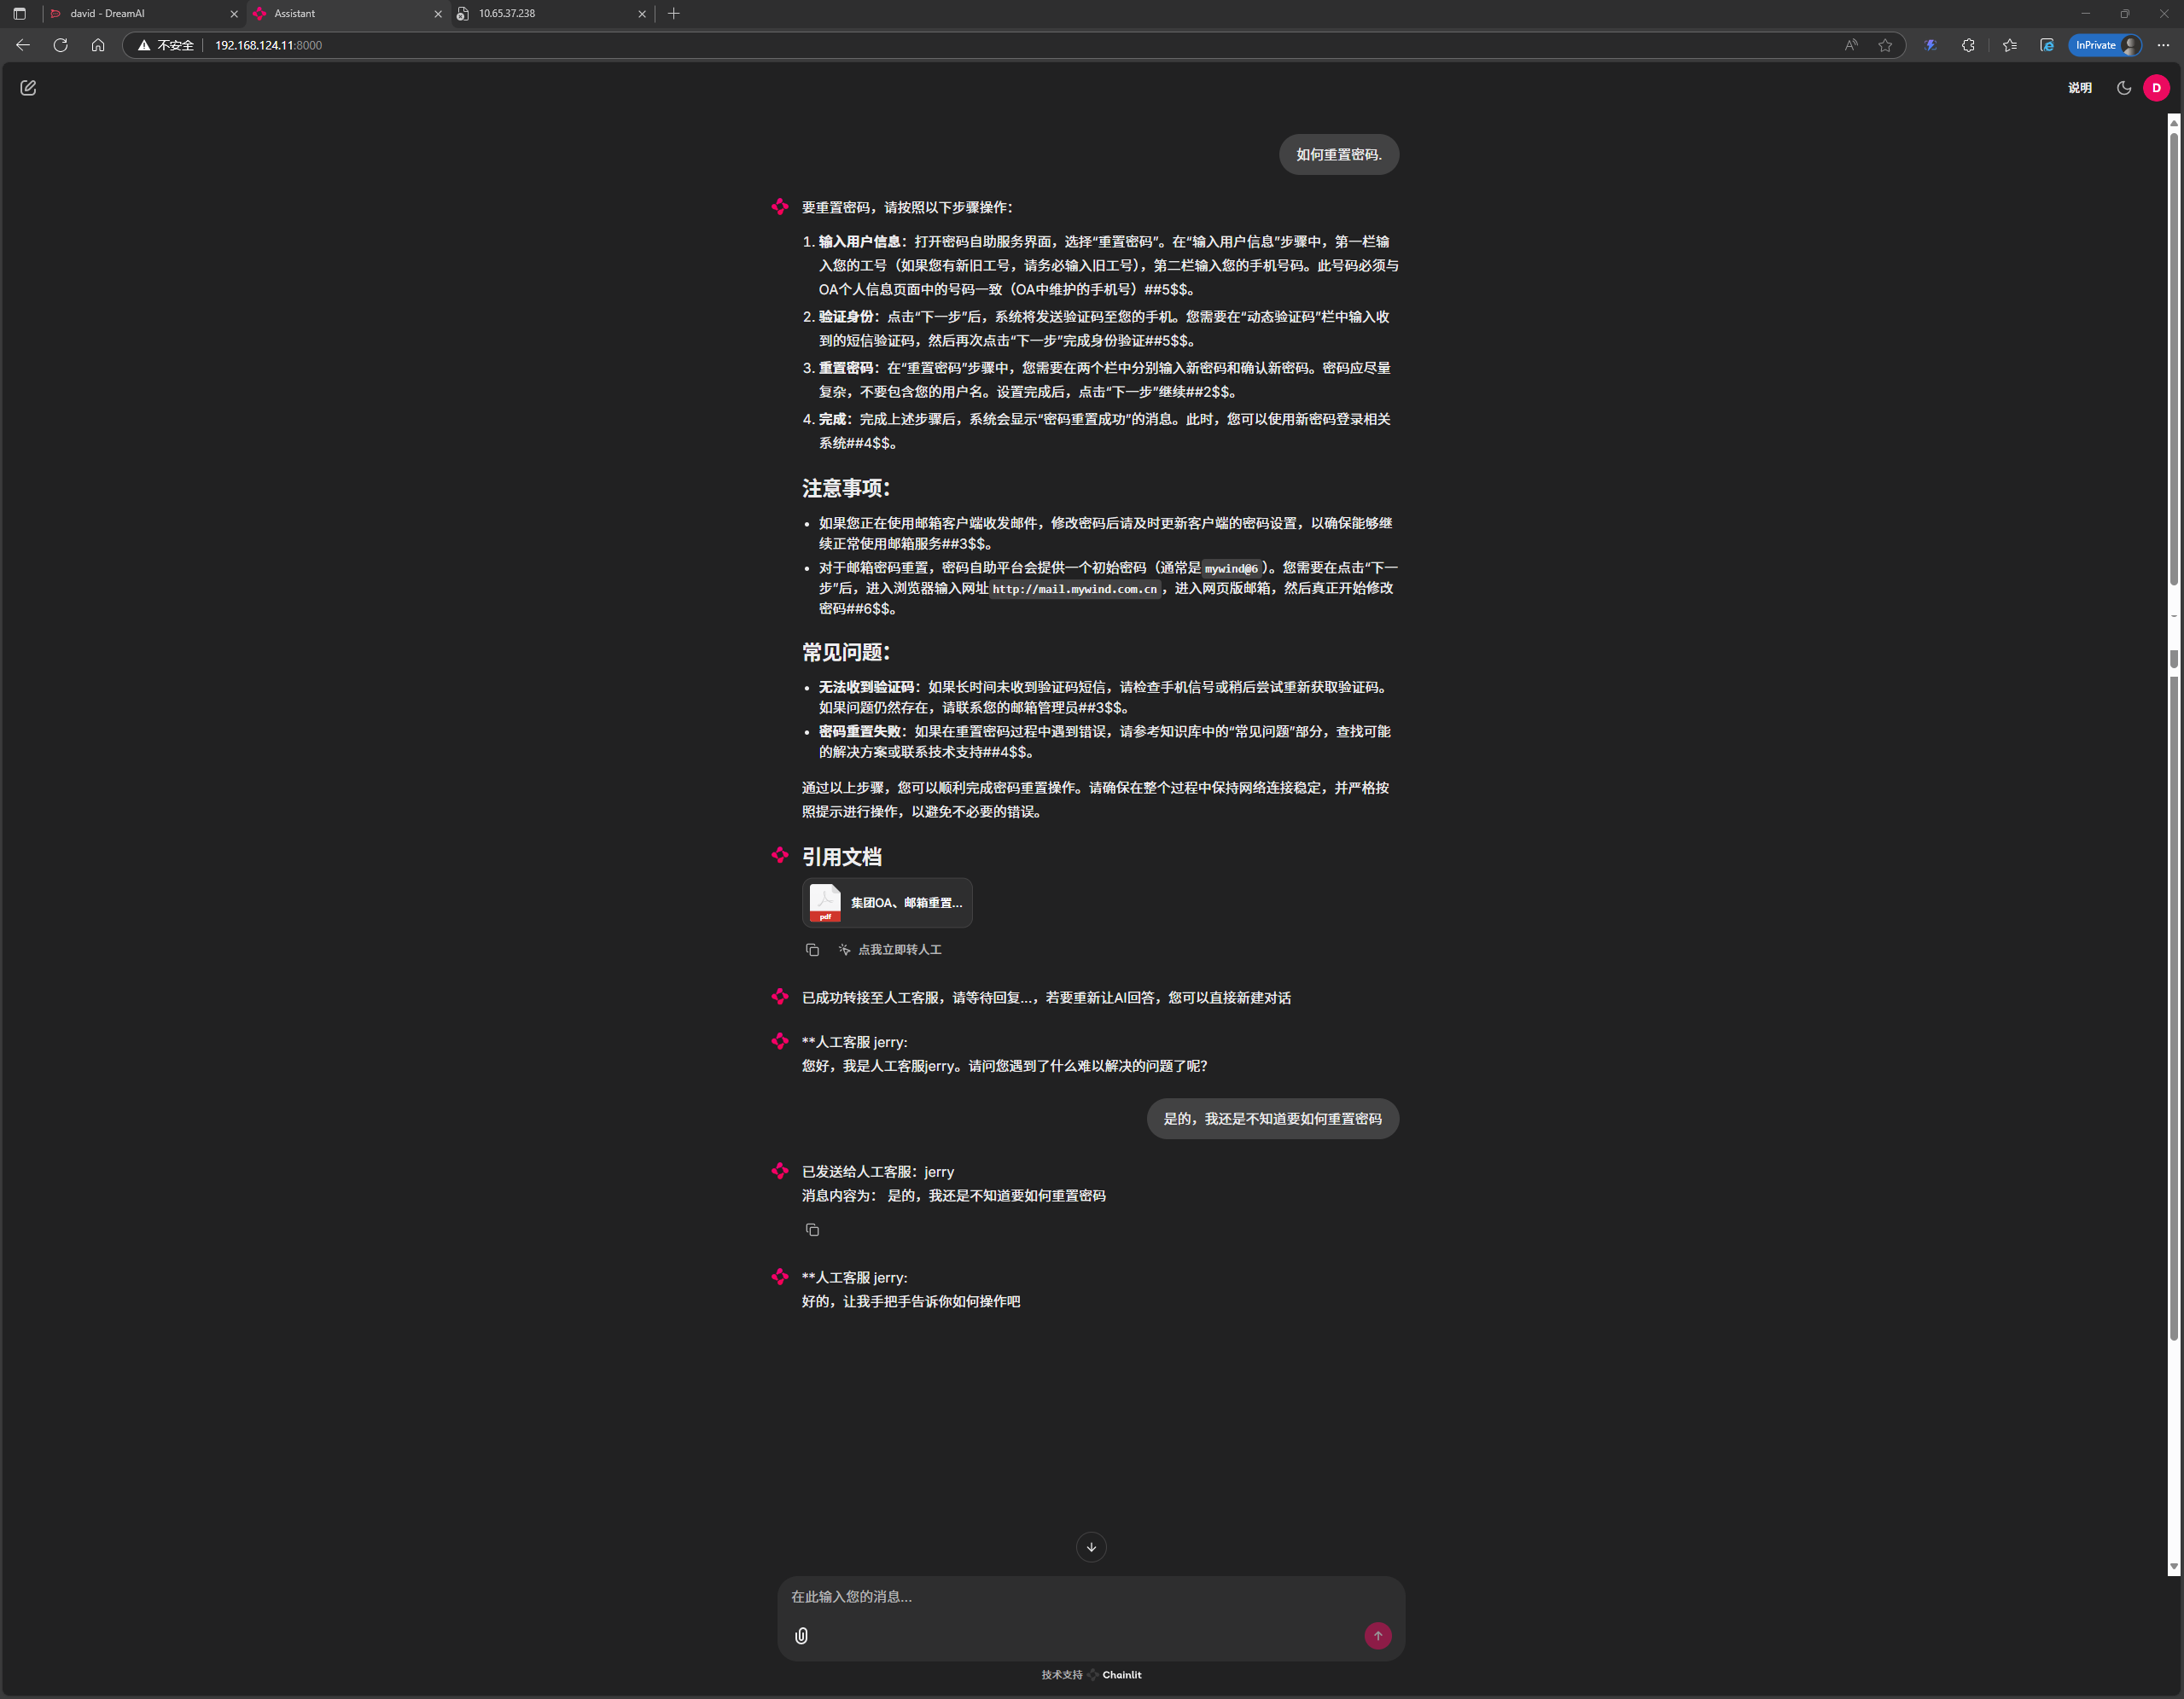This screenshot has height=1699, width=2184.
Task: Copy the 已发送给人工客服 message
Action: pos(812,1230)
